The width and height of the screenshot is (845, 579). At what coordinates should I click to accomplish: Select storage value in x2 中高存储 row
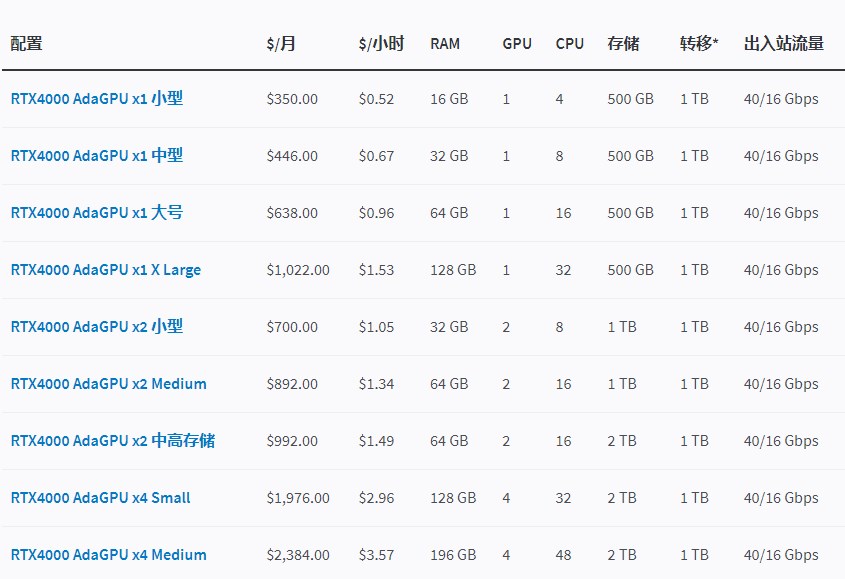point(622,442)
